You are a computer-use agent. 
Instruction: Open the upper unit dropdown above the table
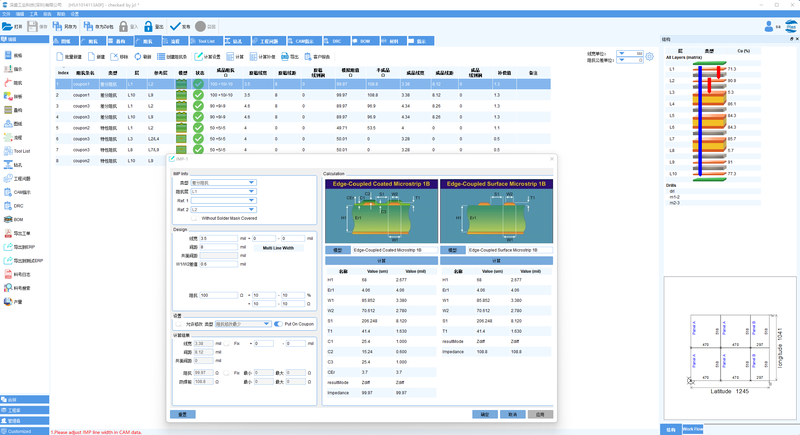[630, 53]
